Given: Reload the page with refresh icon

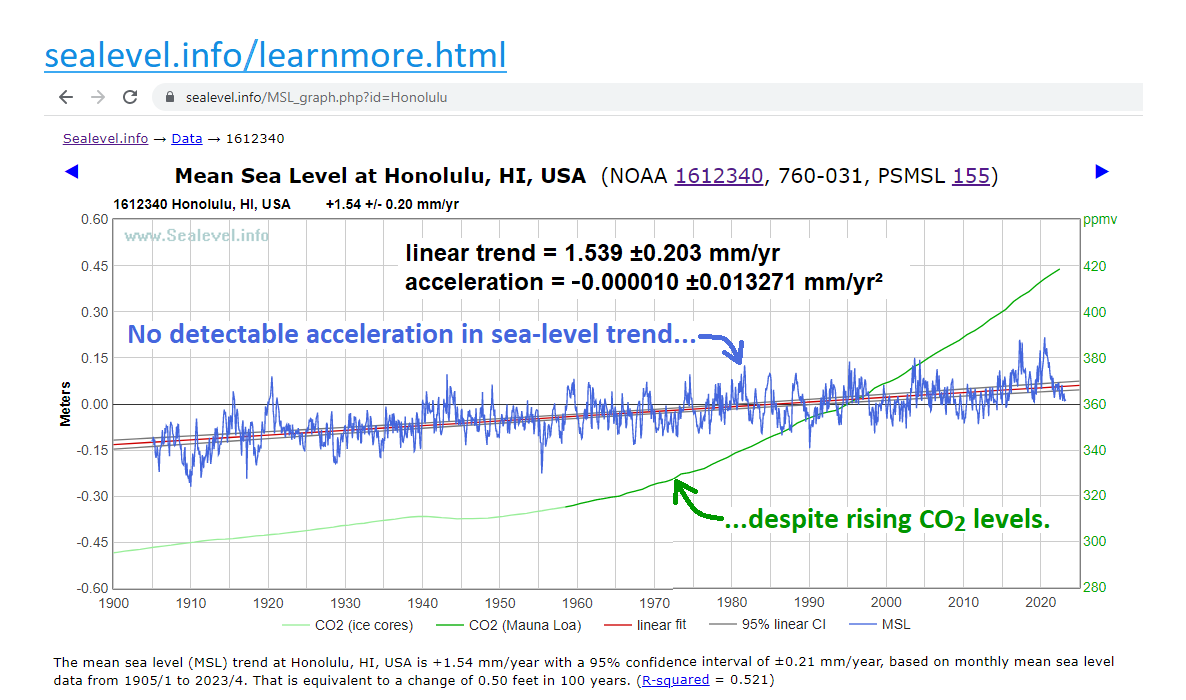Looking at the screenshot, I should (x=130, y=97).
